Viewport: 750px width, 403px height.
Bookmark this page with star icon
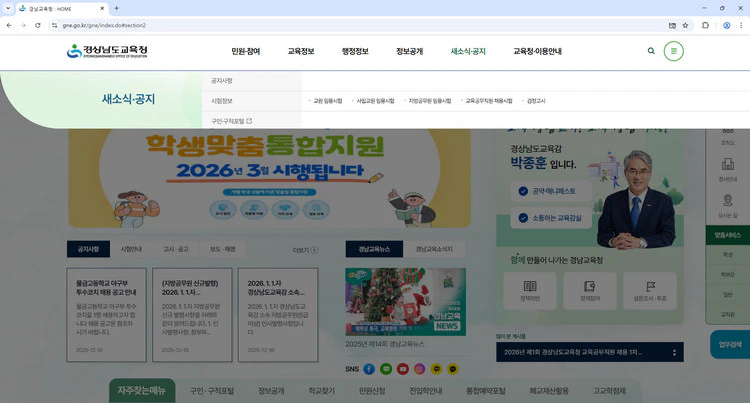point(685,25)
